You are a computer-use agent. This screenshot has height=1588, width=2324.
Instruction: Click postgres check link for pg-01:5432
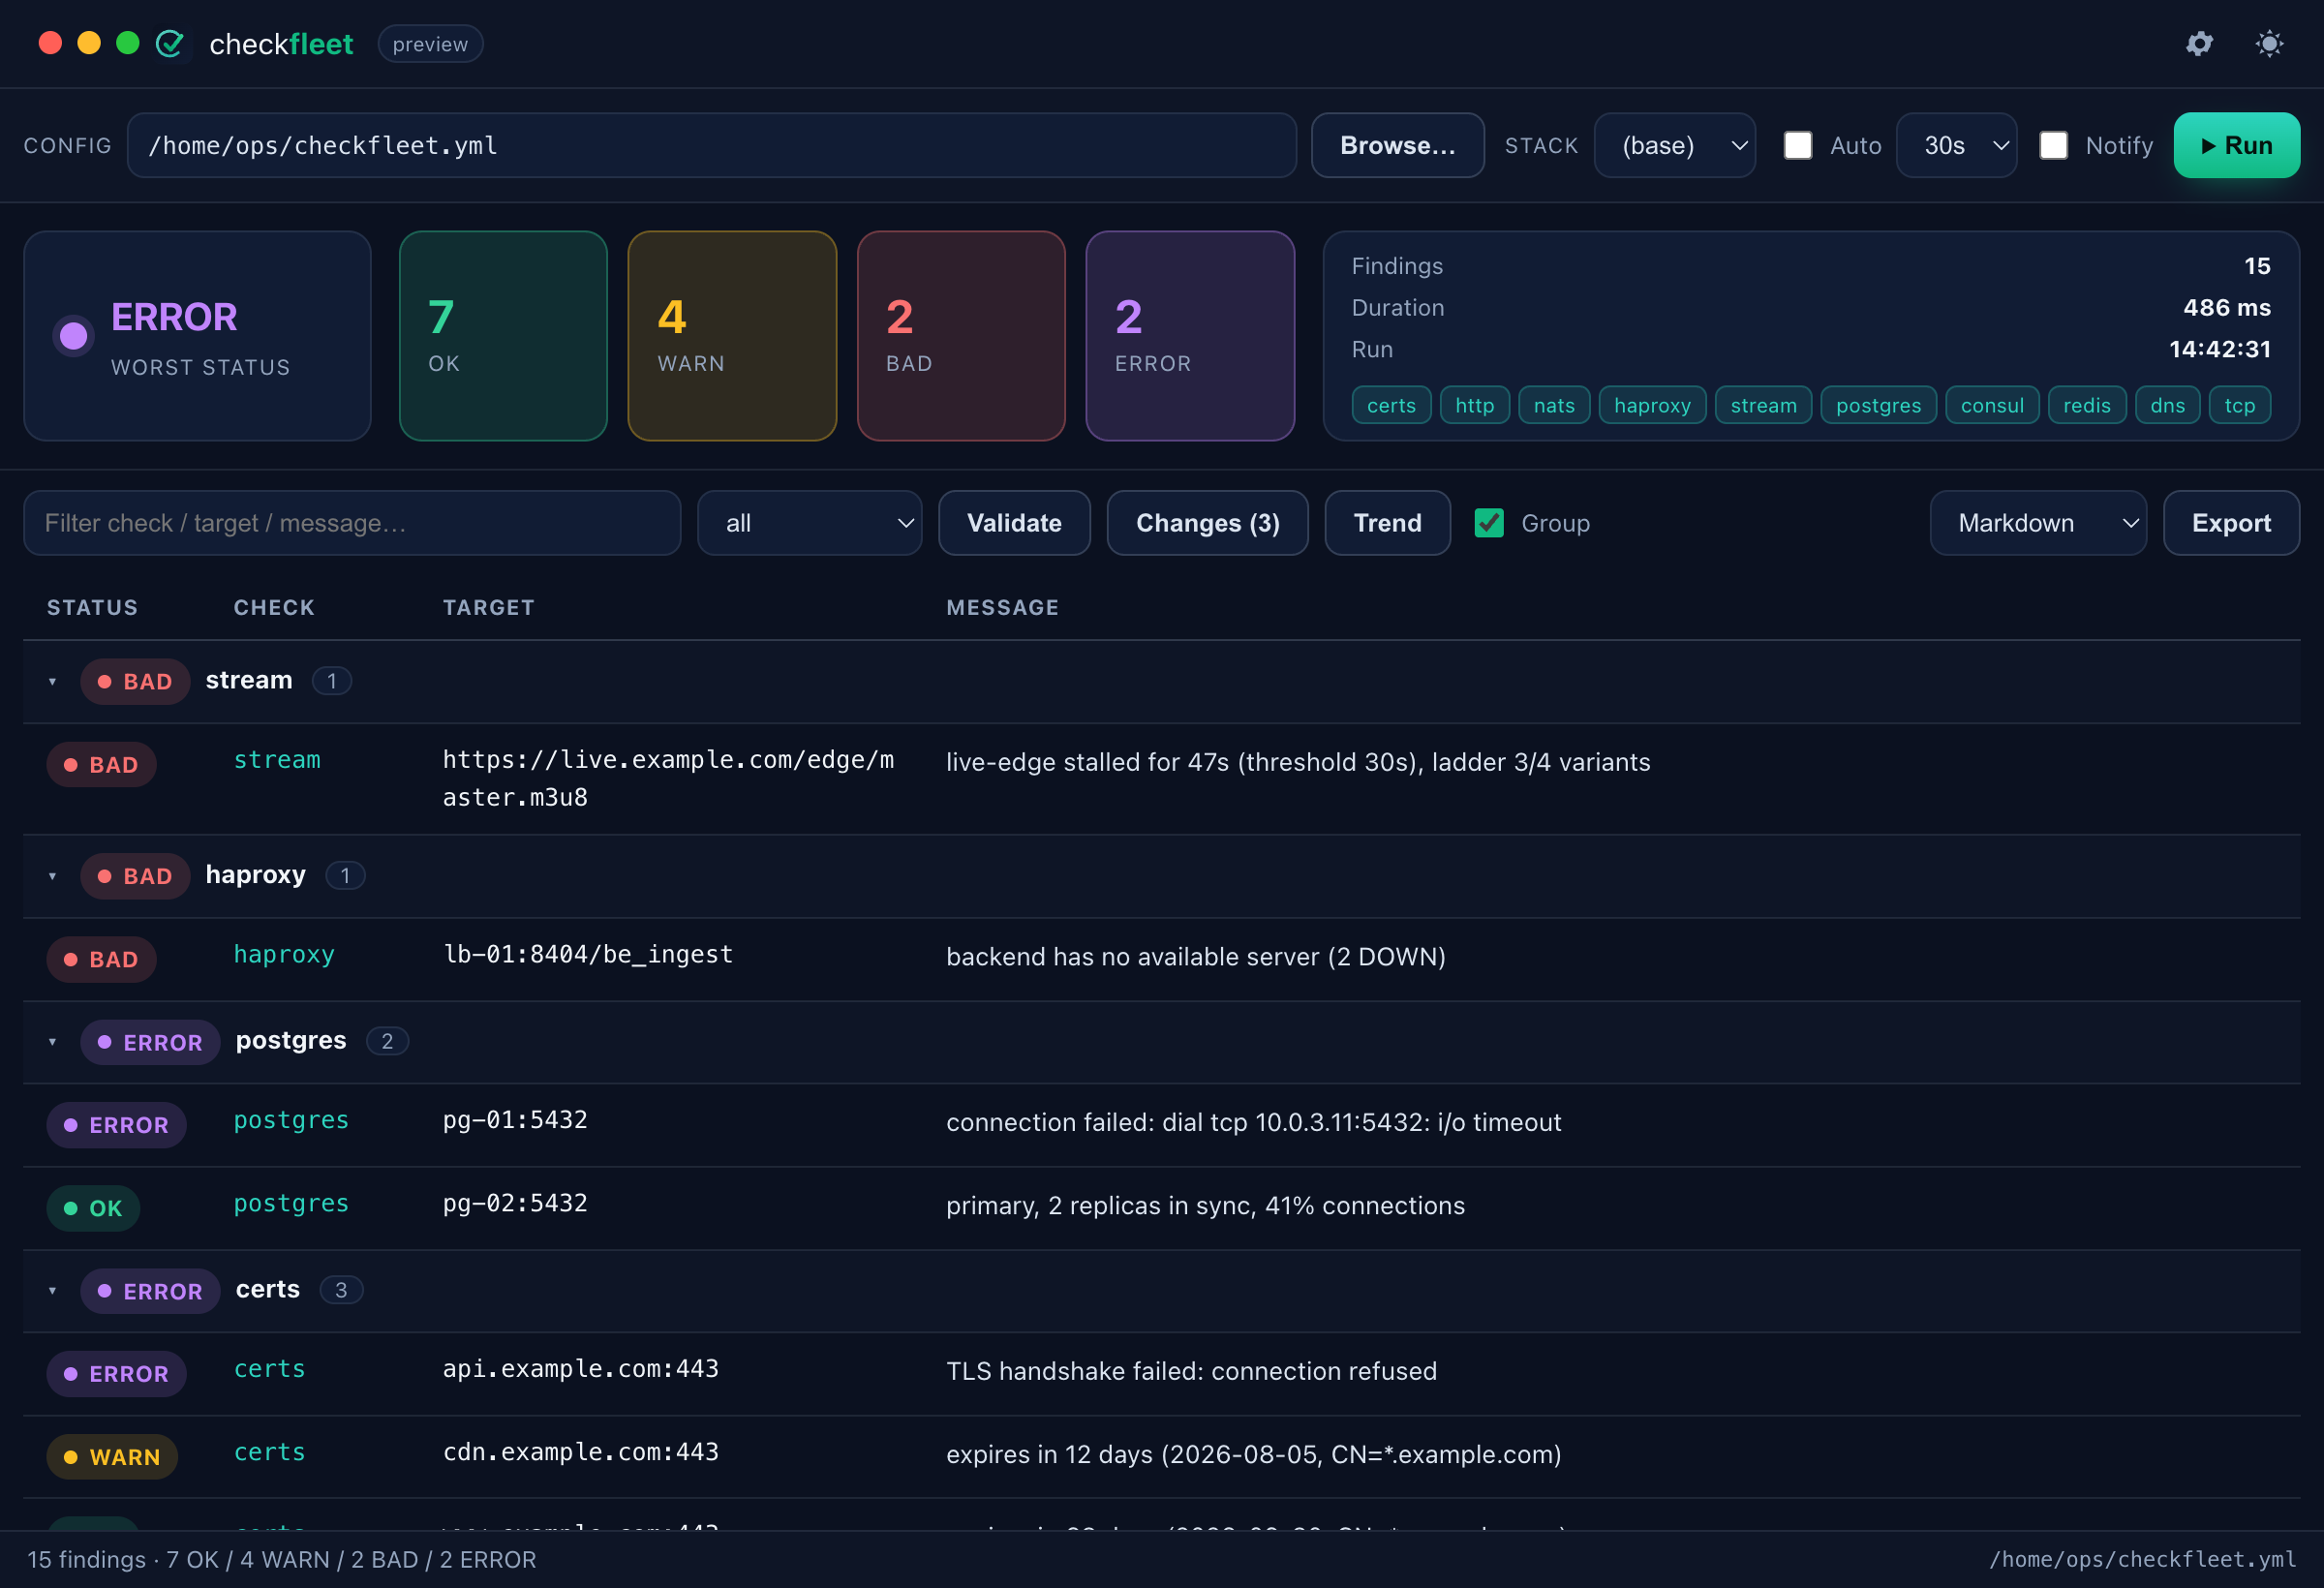[x=291, y=1120]
